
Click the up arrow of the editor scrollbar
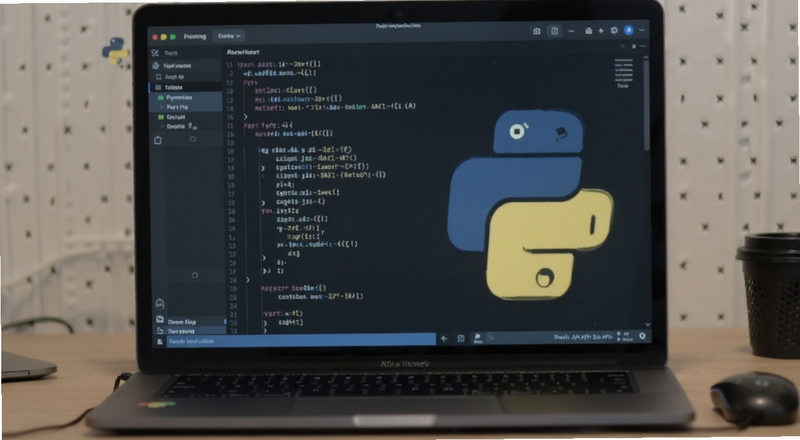pyautogui.click(x=646, y=57)
